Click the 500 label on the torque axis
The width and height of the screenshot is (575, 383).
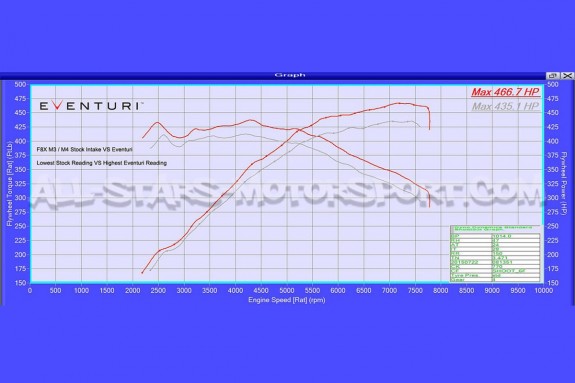point(20,84)
